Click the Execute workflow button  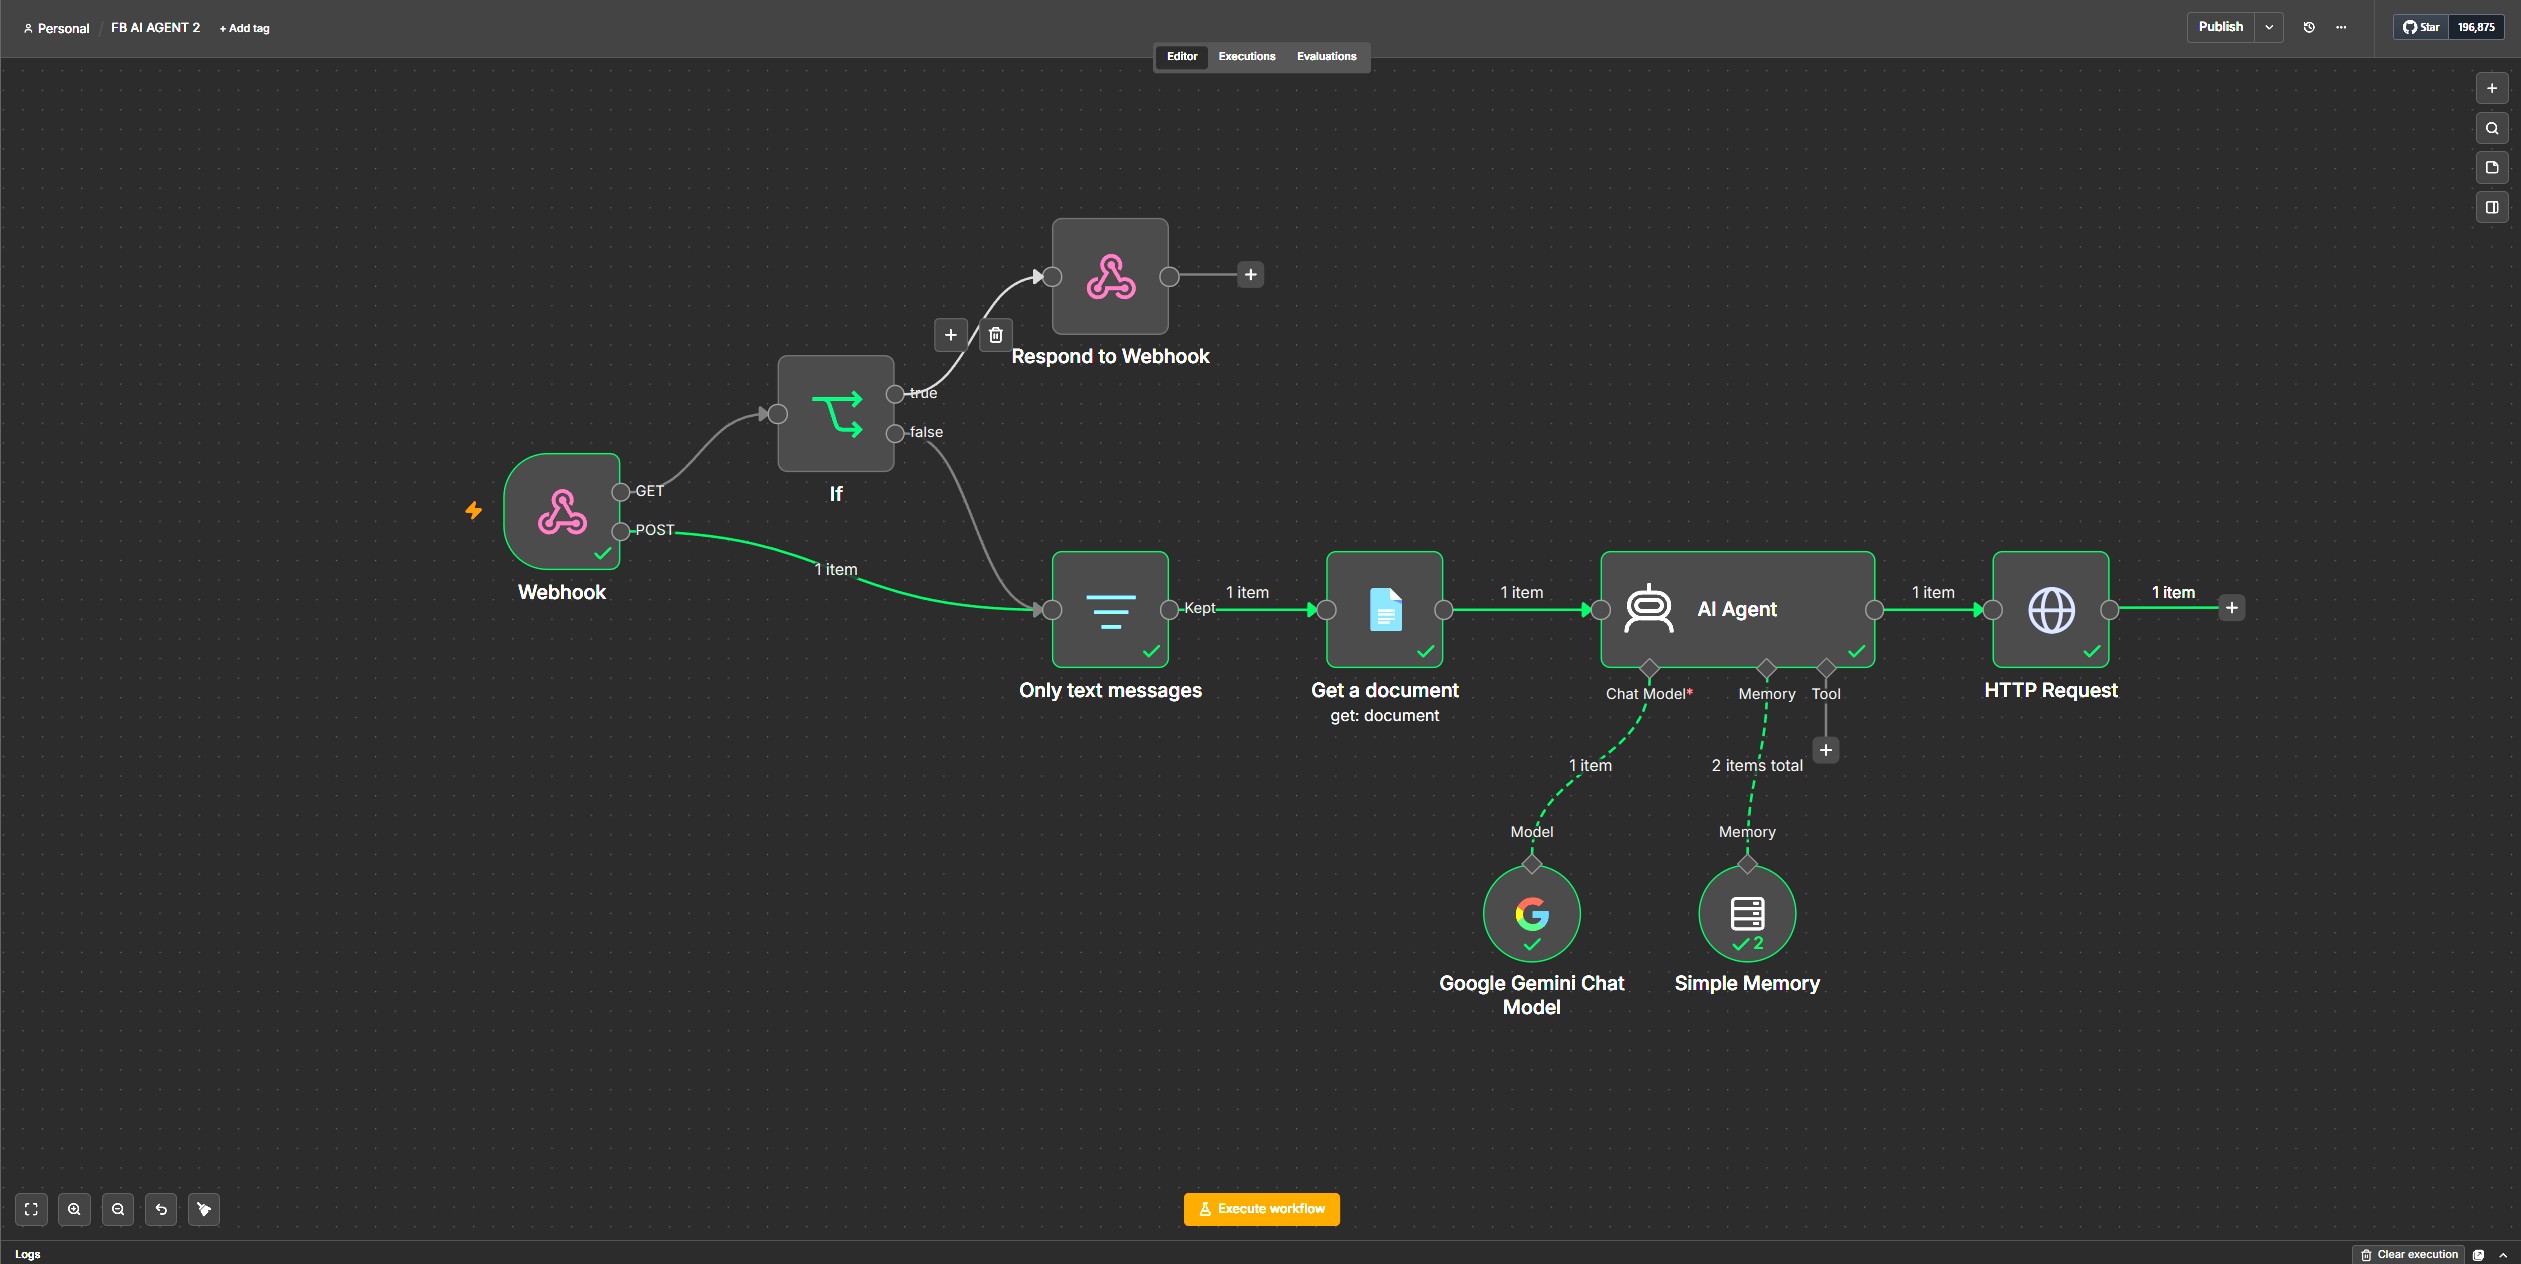[x=1261, y=1209]
